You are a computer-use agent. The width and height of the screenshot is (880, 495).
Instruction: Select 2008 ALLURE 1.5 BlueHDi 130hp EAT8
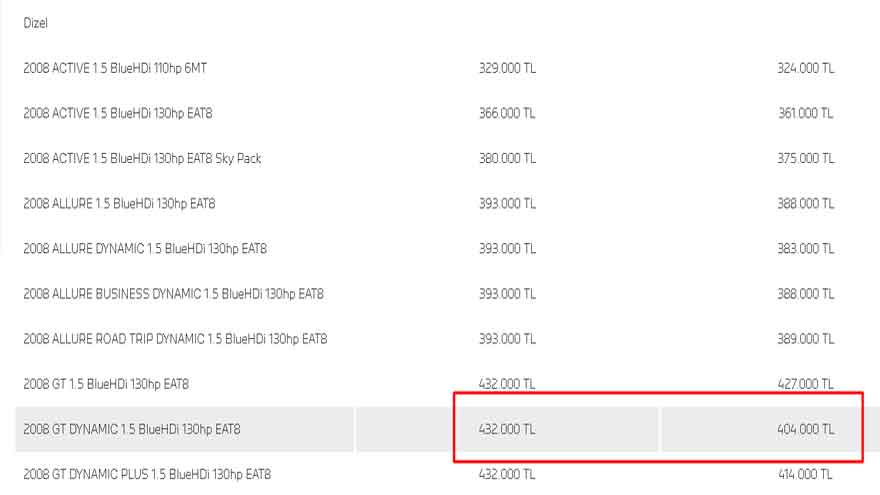tap(119, 204)
